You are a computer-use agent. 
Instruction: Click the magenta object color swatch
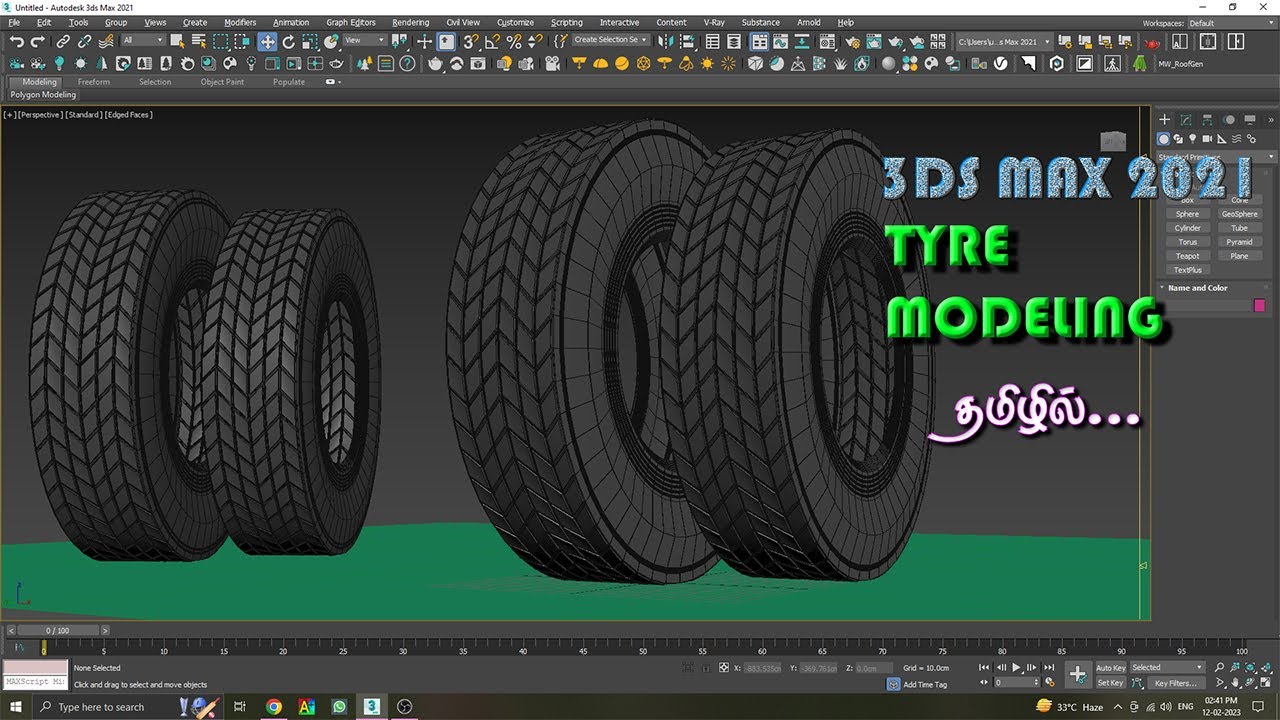pos(1259,306)
